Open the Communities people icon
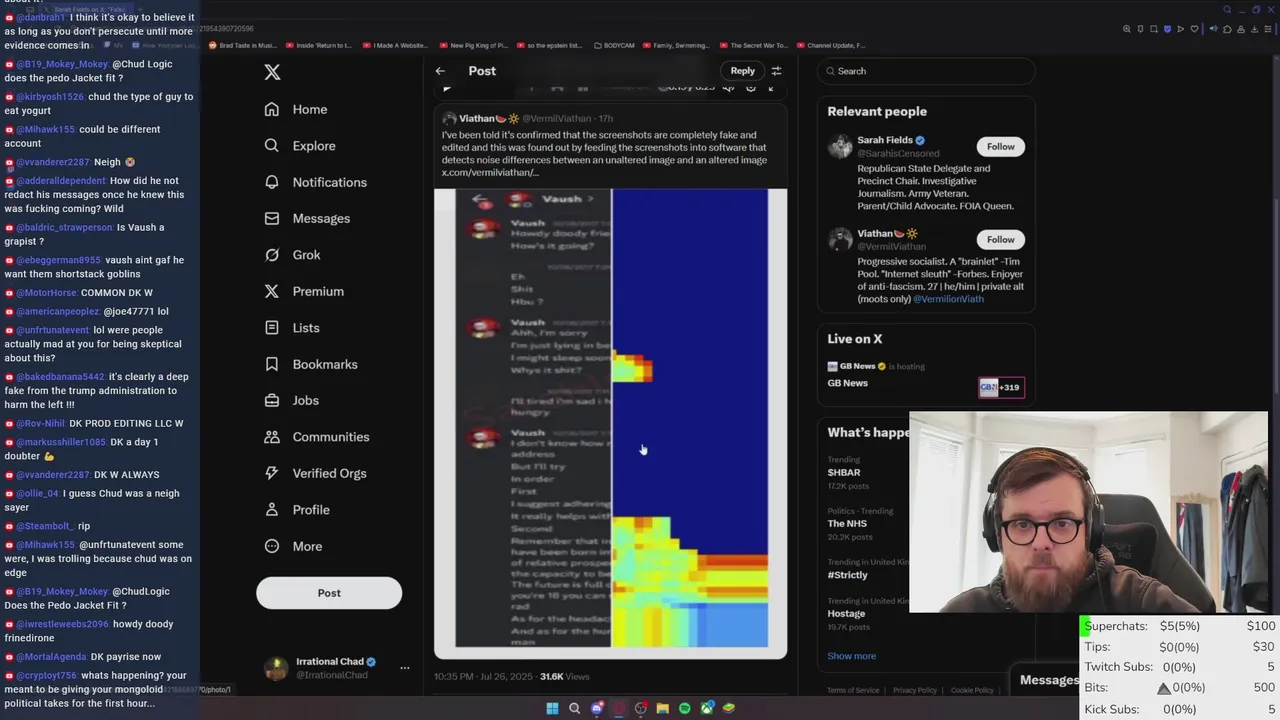The width and height of the screenshot is (1280, 720). coord(272,437)
